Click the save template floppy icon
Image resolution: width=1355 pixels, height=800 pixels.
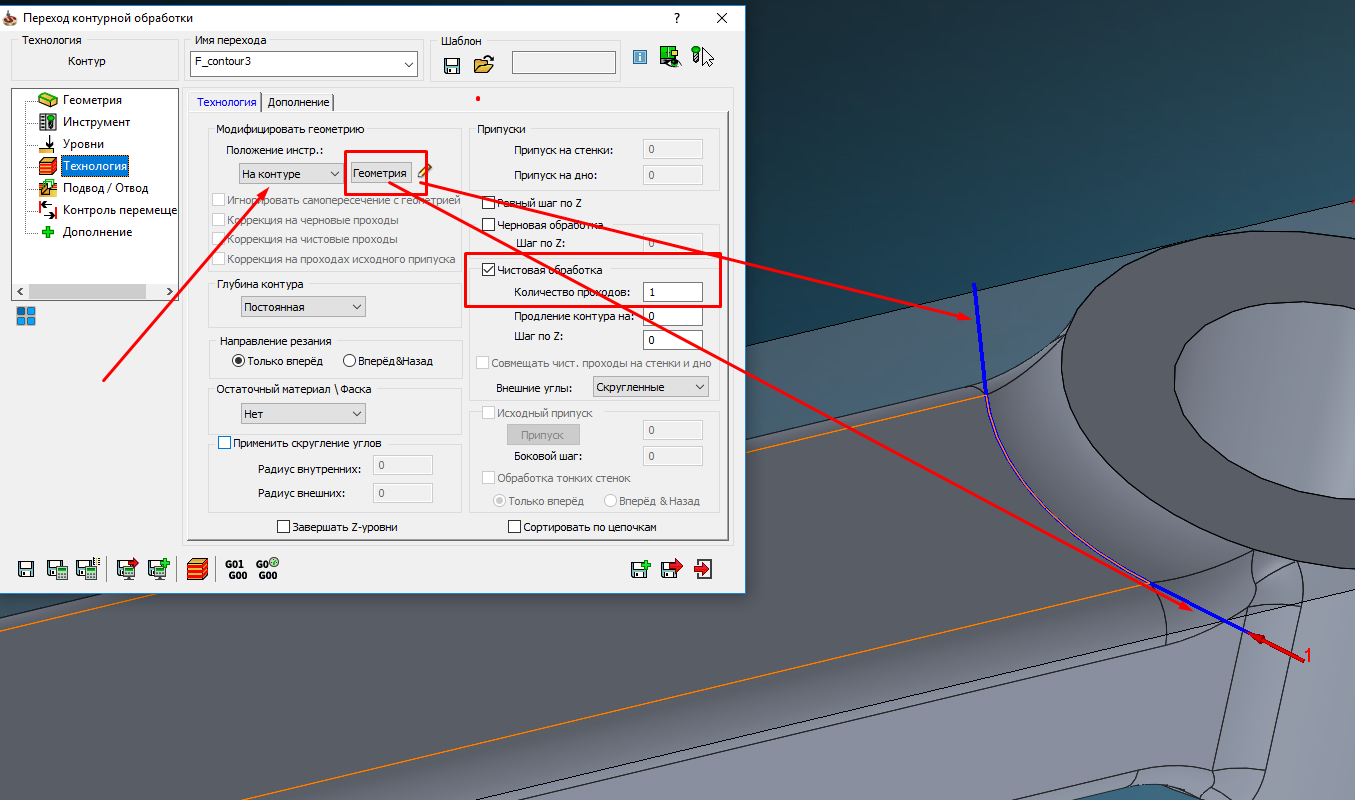coord(452,66)
